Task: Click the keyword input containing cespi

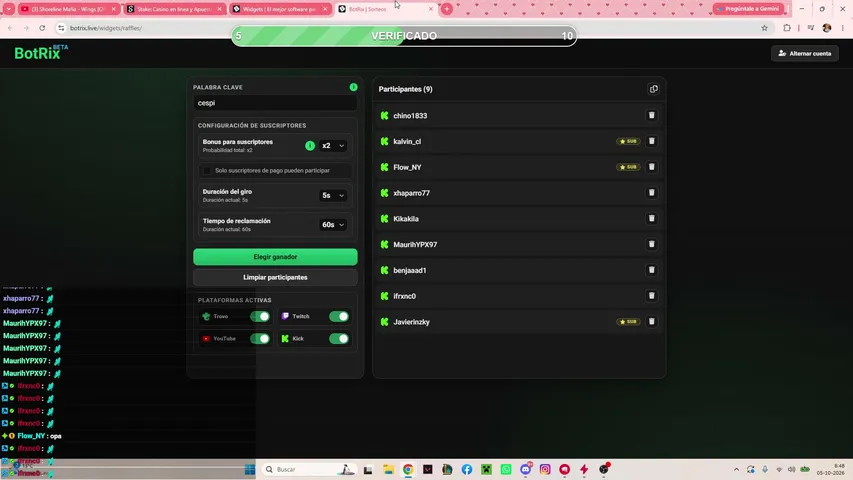Action: [x=275, y=103]
